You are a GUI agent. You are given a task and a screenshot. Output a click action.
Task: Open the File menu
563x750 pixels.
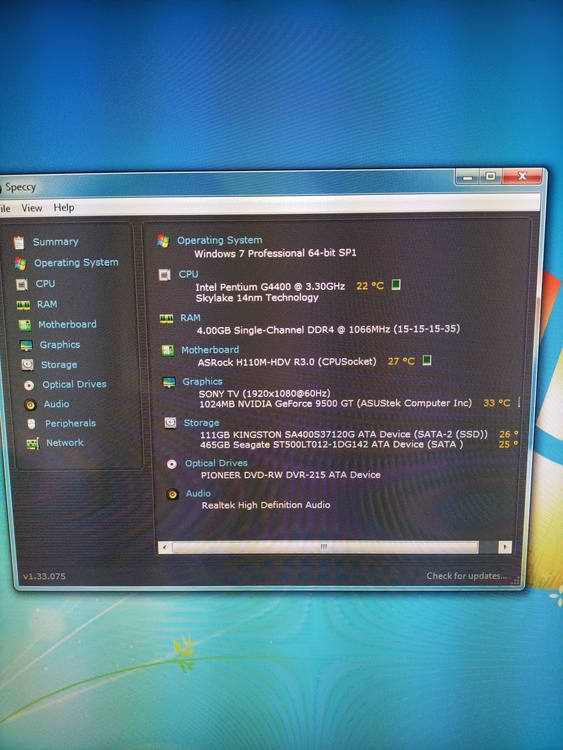coord(5,208)
